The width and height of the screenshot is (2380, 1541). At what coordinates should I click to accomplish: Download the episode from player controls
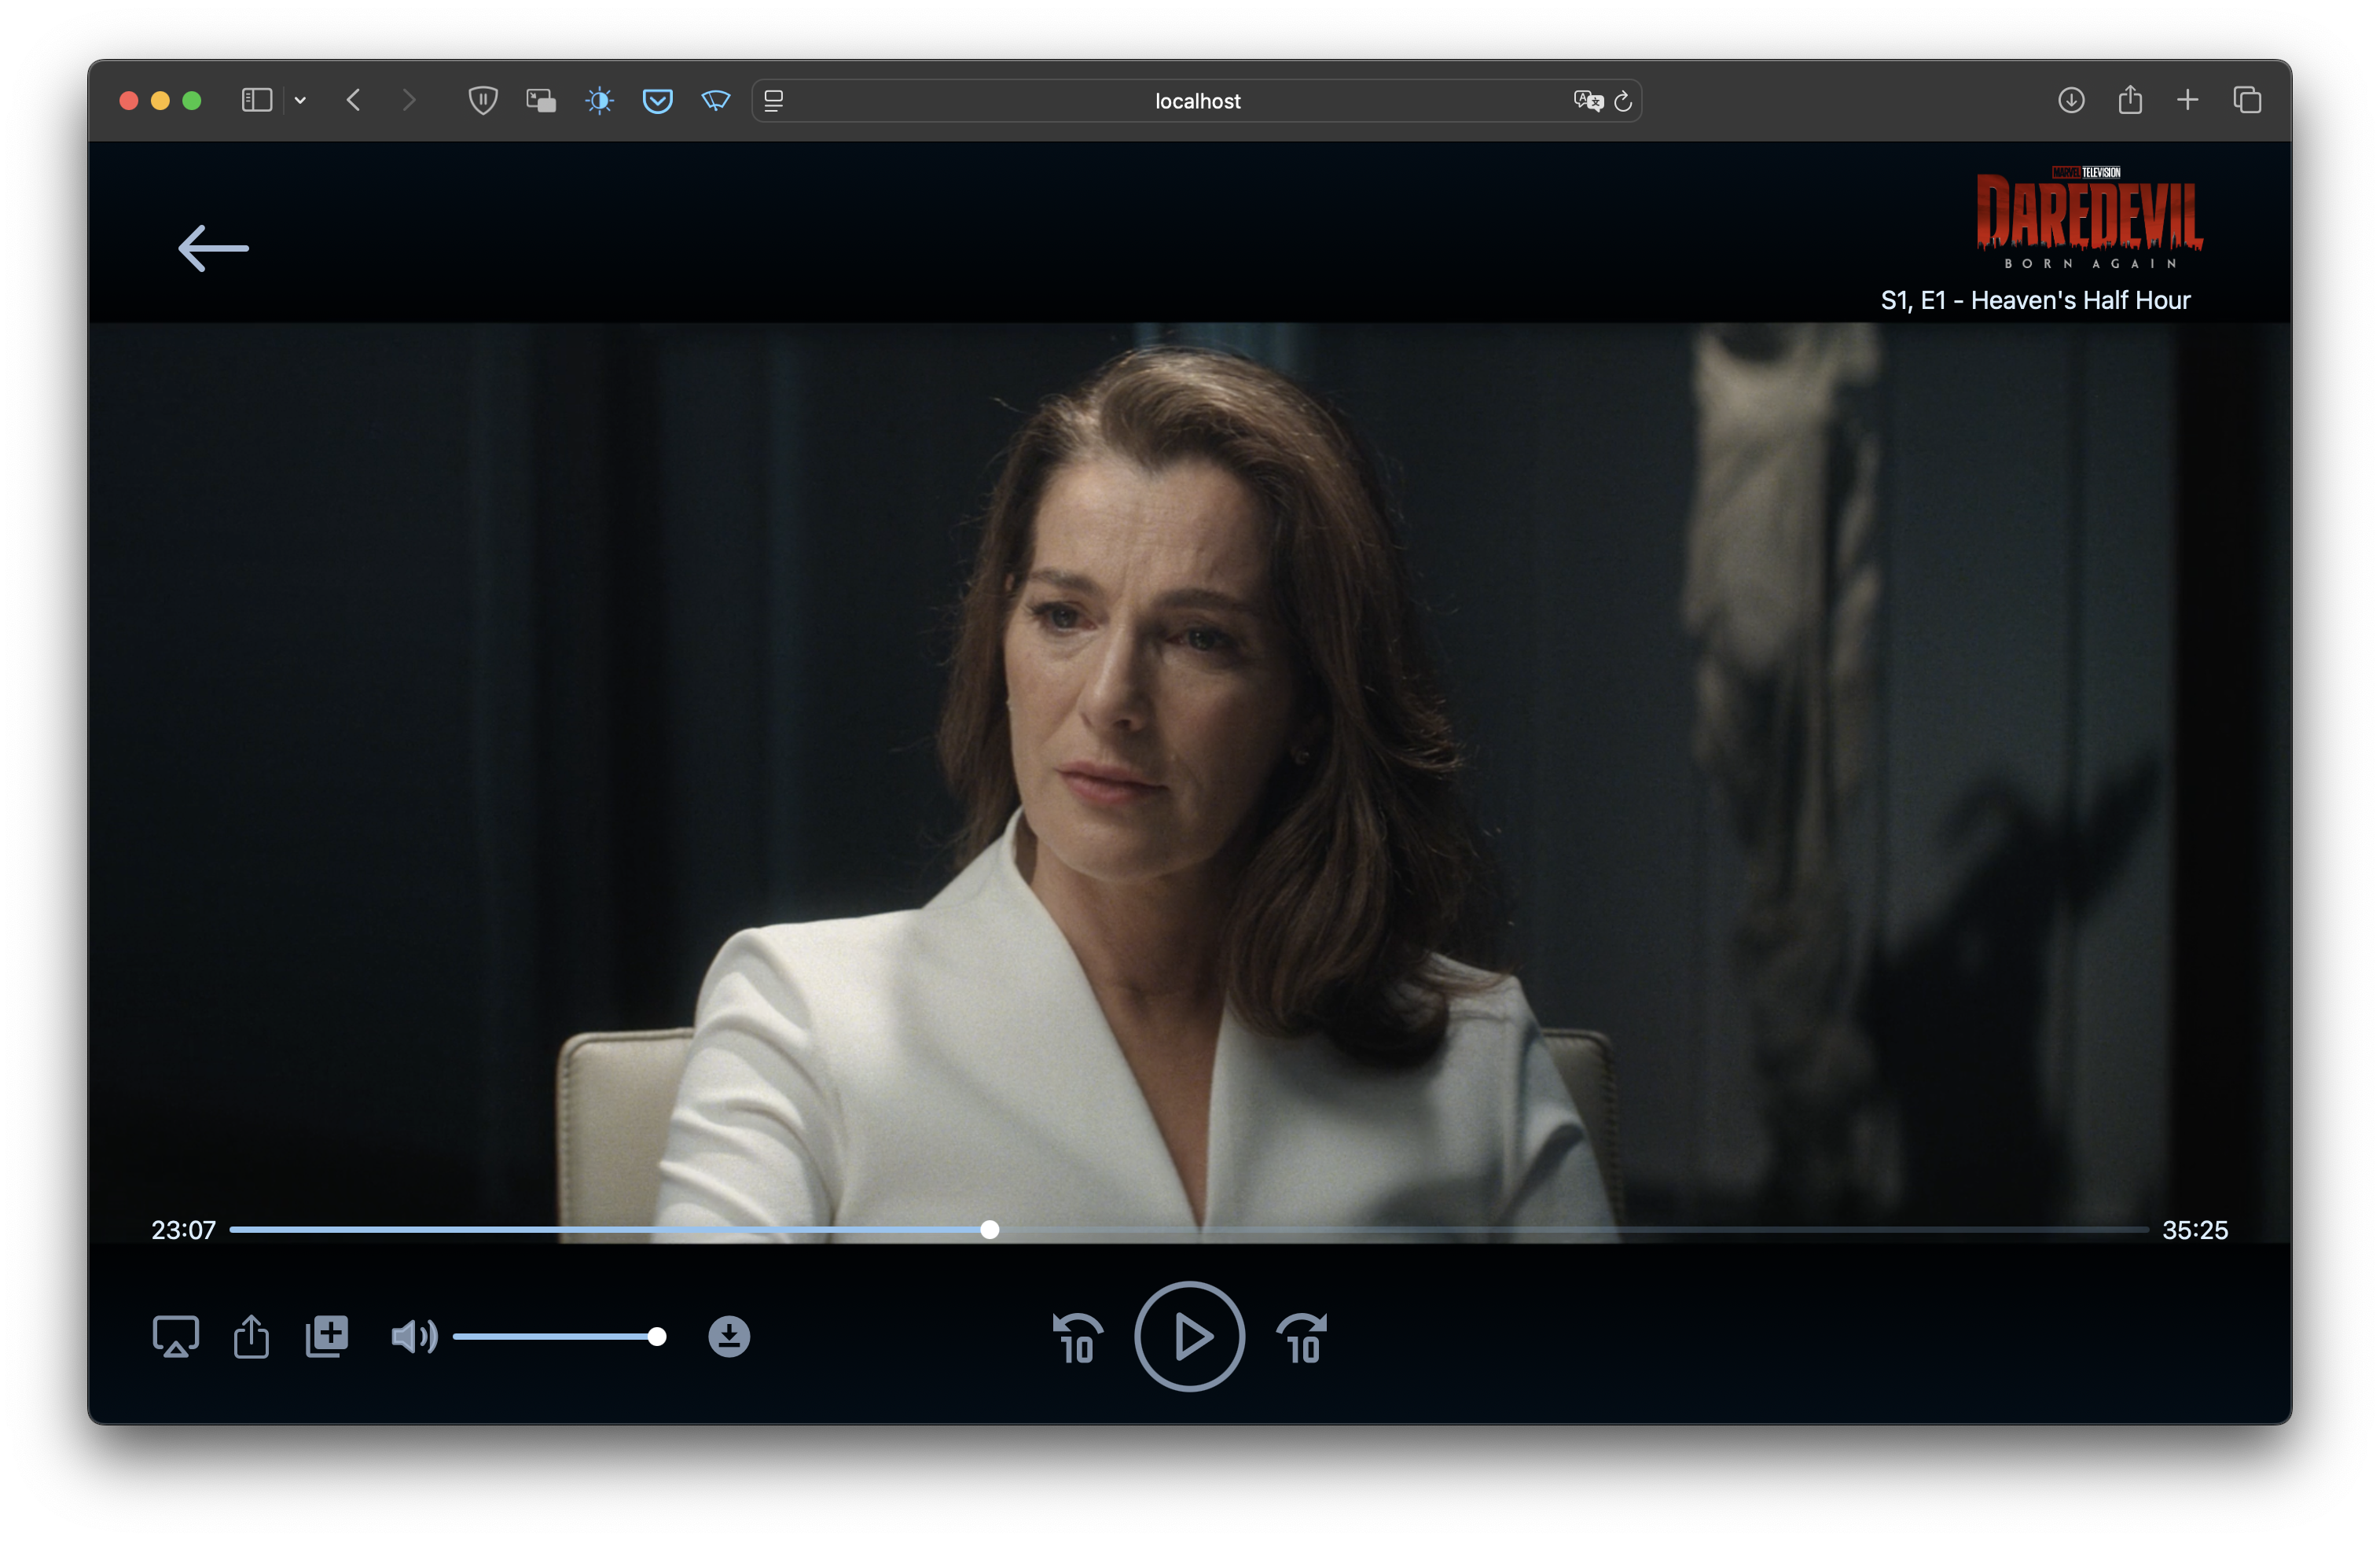click(x=729, y=1336)
